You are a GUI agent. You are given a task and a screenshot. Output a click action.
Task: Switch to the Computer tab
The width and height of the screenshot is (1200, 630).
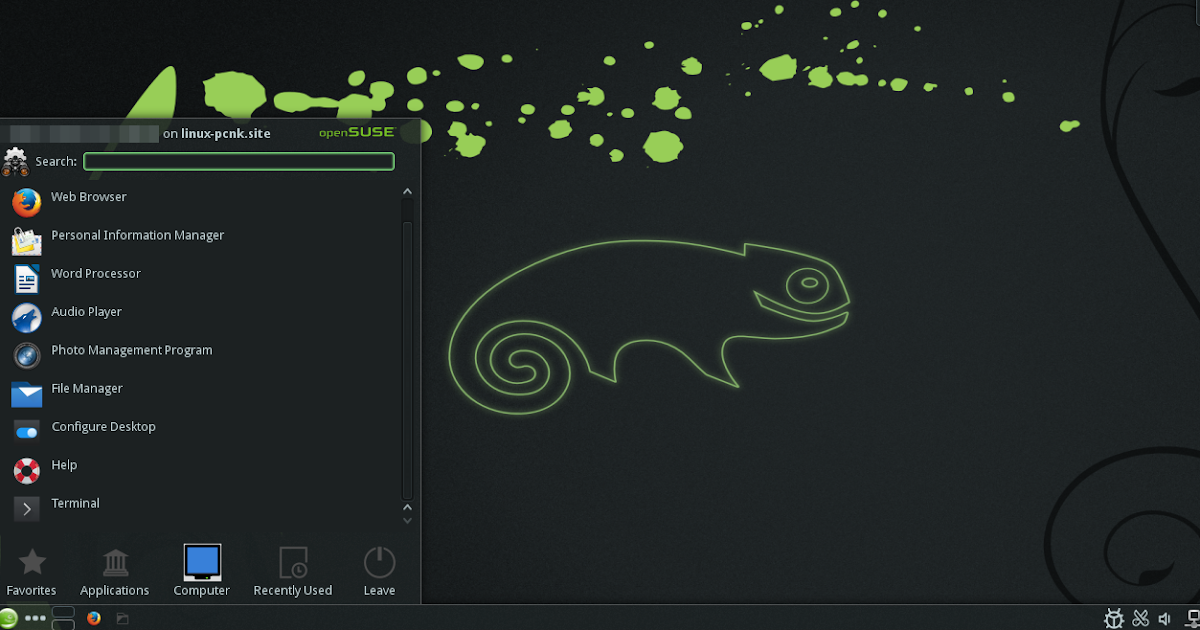click(x=202, y=572)
